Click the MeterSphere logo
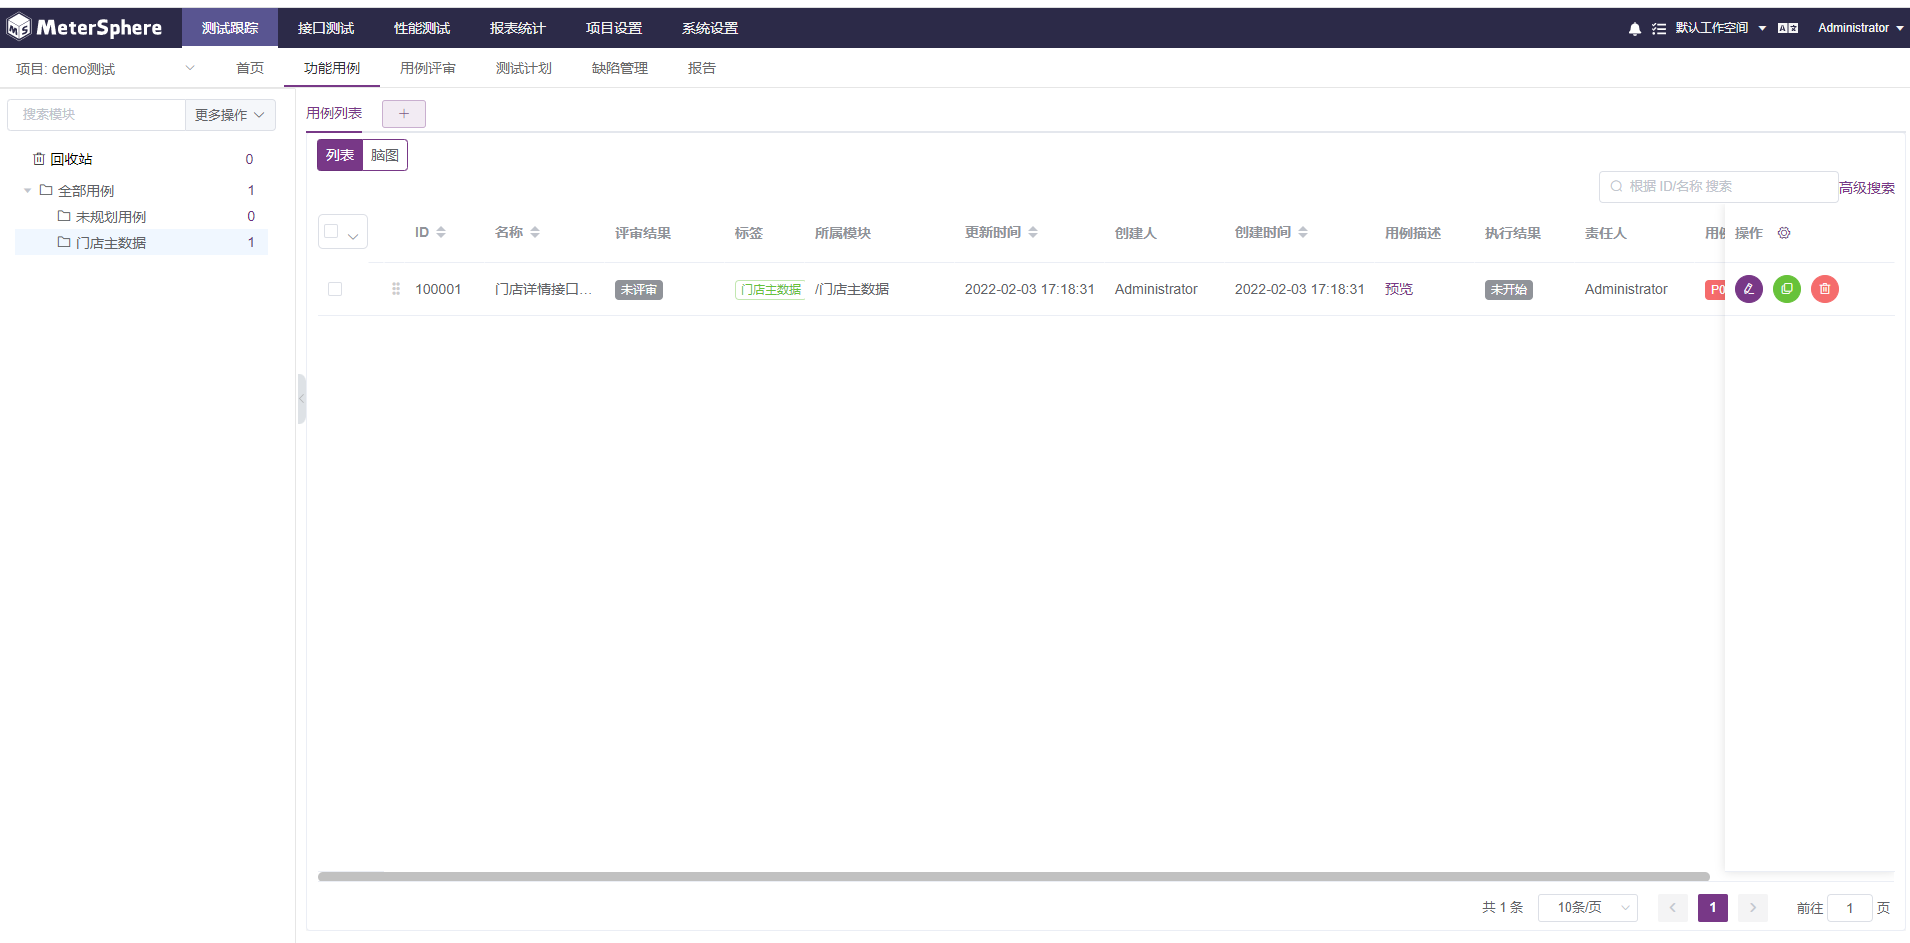The height and width of the screenshot is (943, 1910). tap(84, 27)
